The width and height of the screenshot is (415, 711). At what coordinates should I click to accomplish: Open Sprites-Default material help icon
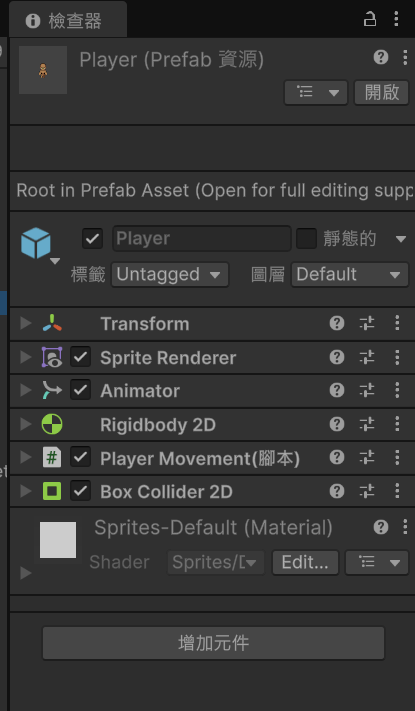click(381, 527)
